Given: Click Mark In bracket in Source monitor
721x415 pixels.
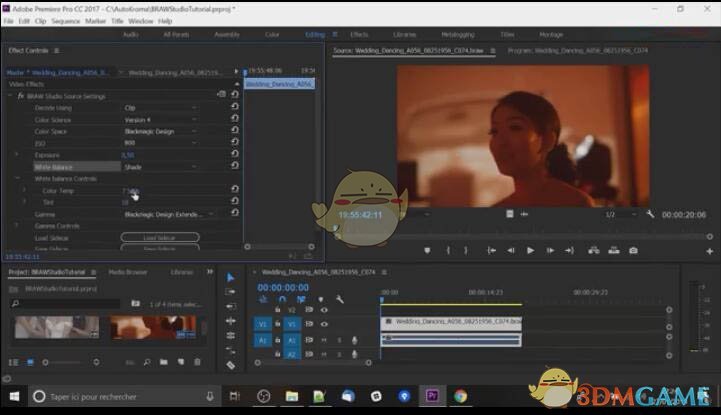Looking at the screenshot, I should [x=448, y=250].
